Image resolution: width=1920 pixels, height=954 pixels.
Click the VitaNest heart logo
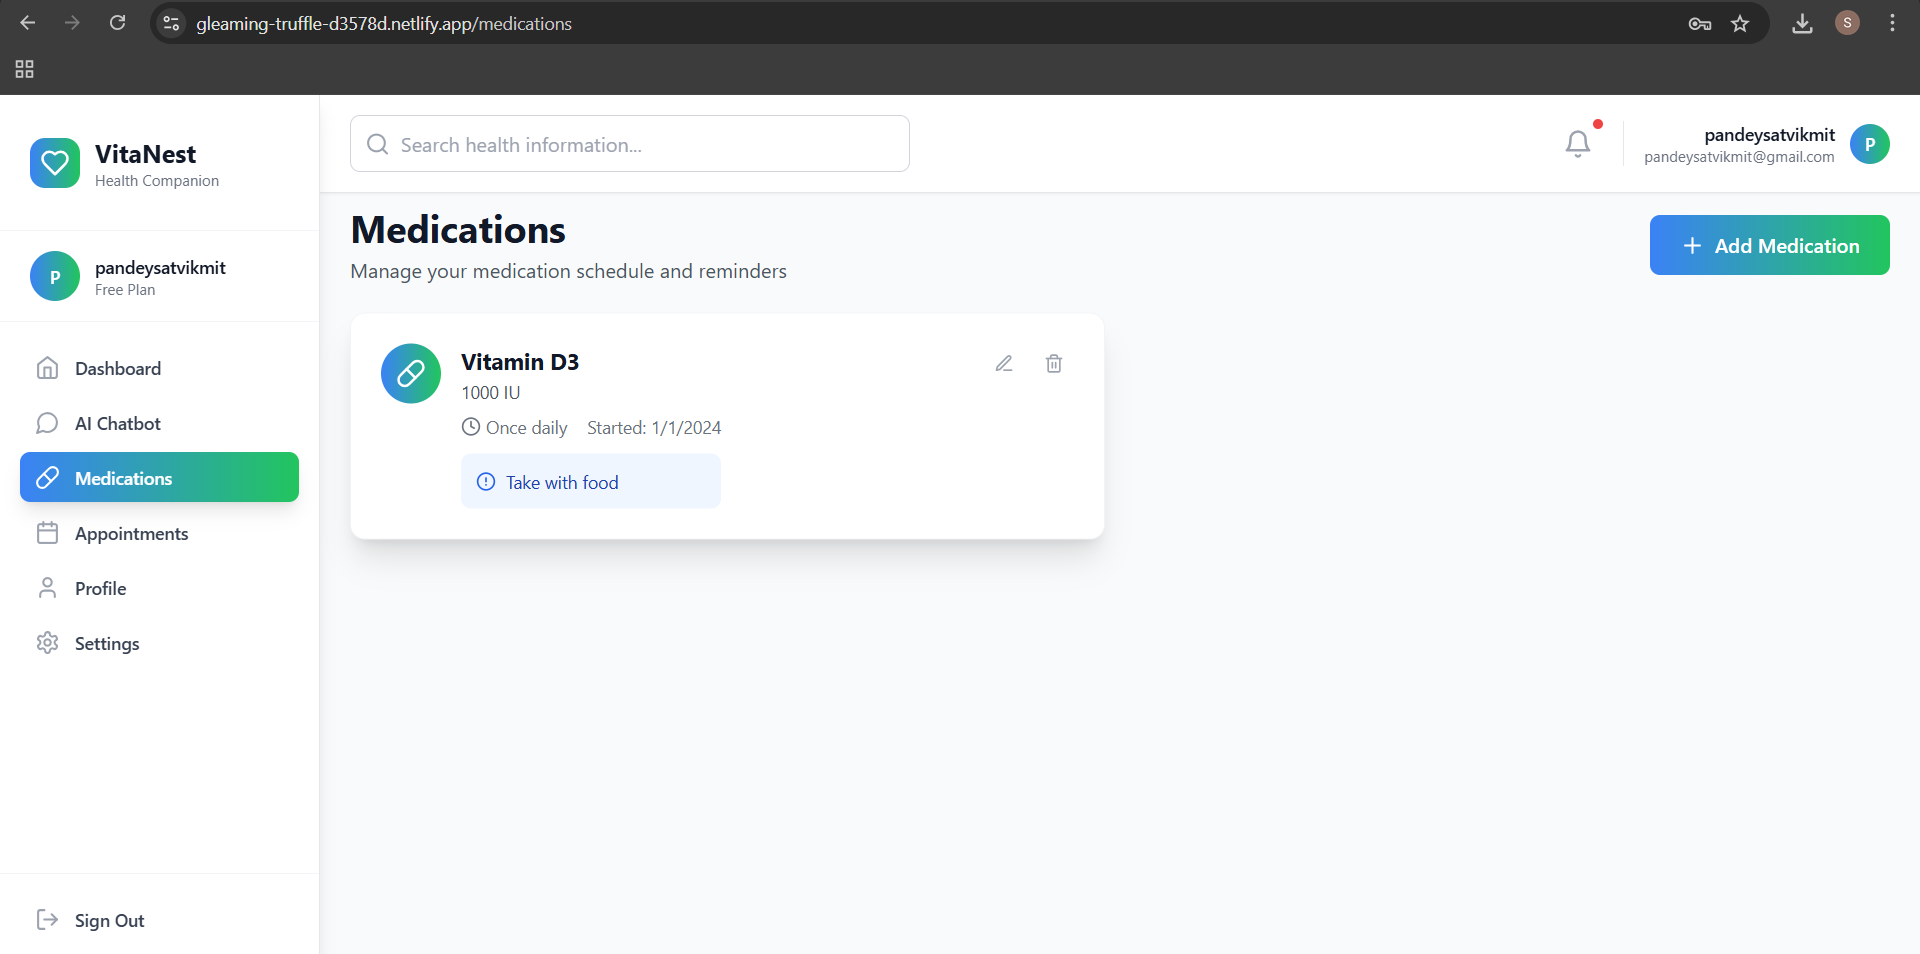click(x=55, y=163)
